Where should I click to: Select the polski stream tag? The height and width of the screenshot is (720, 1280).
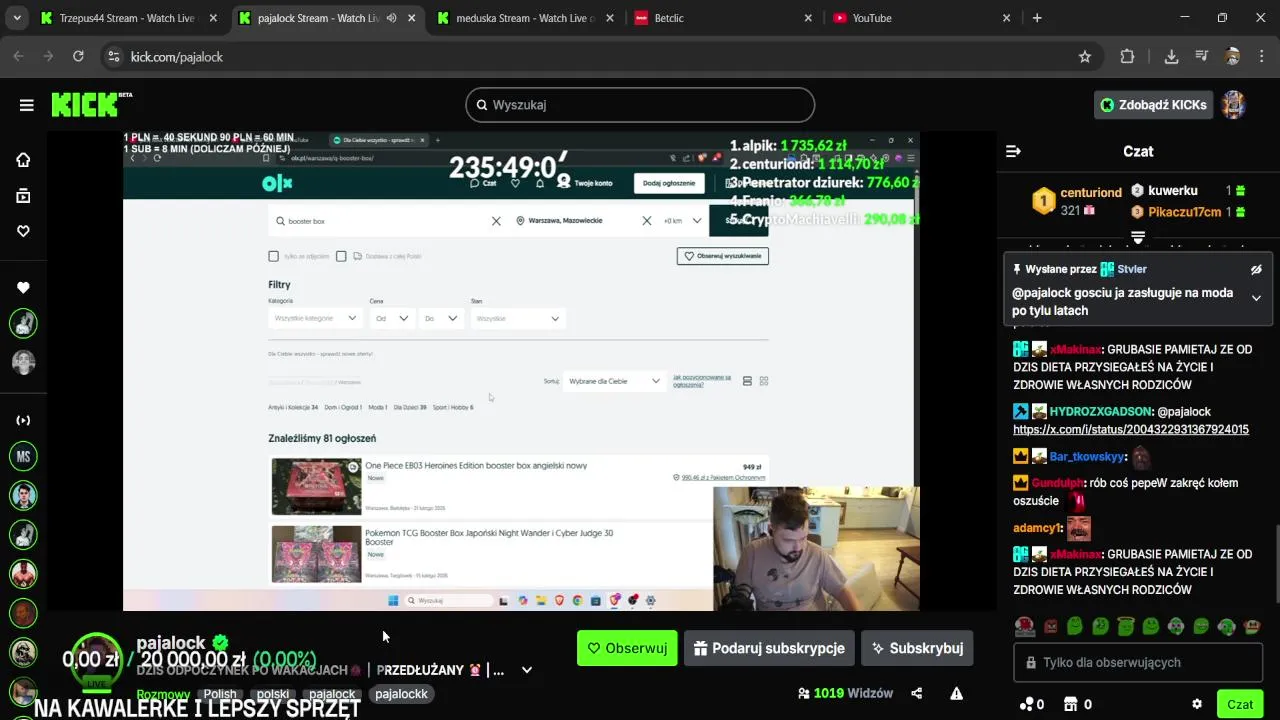(x=273, y=694)
